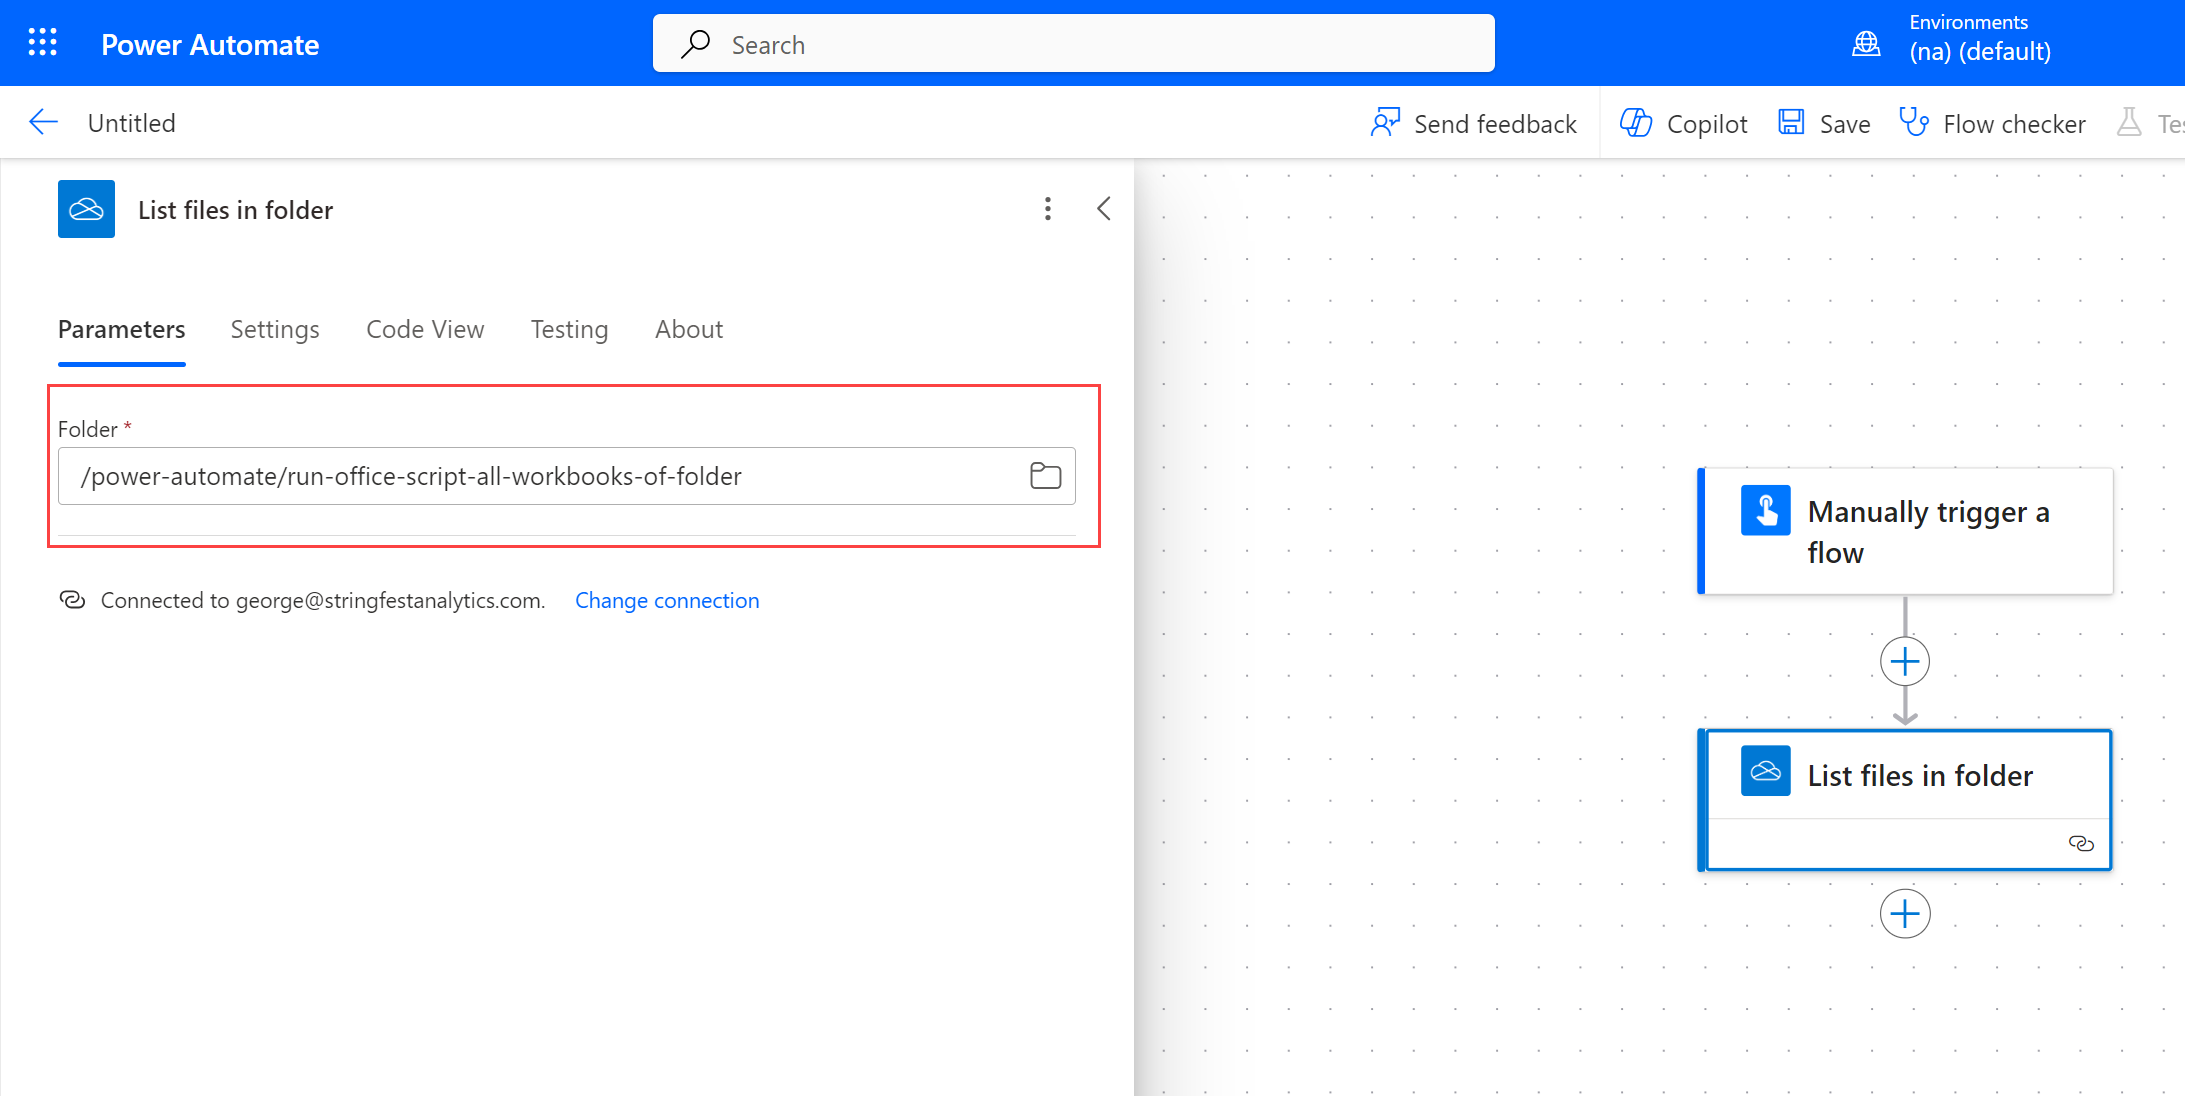Click the back arrow next to Untitled
Screen dimensions: 2185x1096
tap(43, 123)
